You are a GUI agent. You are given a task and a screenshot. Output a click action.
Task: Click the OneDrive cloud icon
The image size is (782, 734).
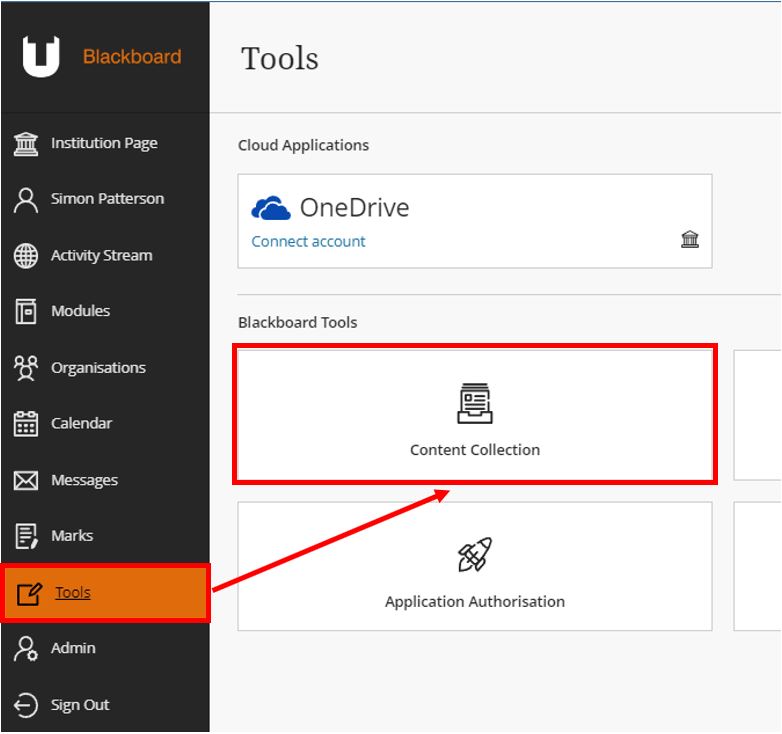coord(271,208)
